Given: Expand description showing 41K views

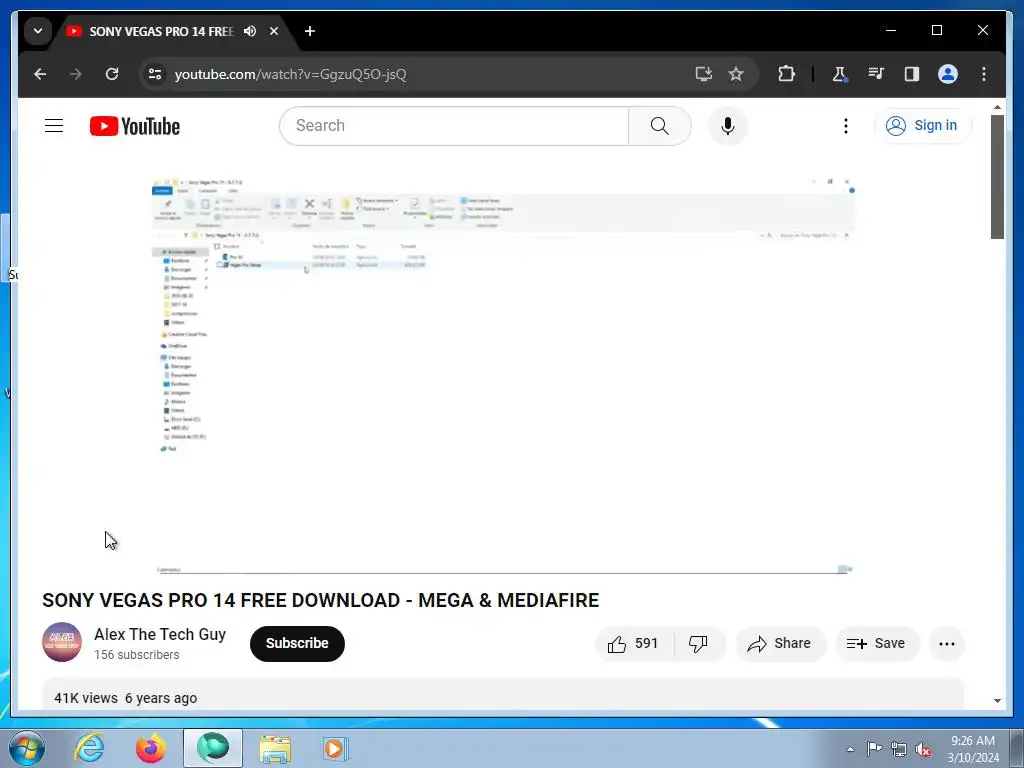Looking at the screenshot, I should coord(503,695).
